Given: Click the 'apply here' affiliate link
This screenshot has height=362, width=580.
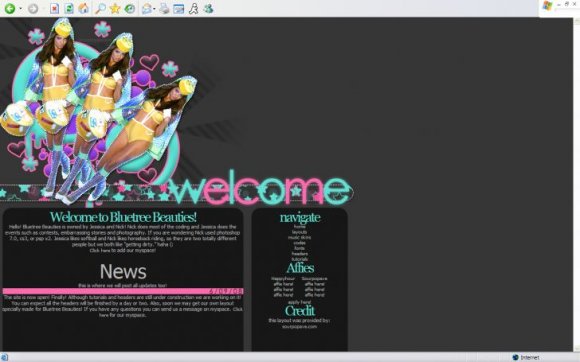Looking at the screenshot, I should (300, 302).
